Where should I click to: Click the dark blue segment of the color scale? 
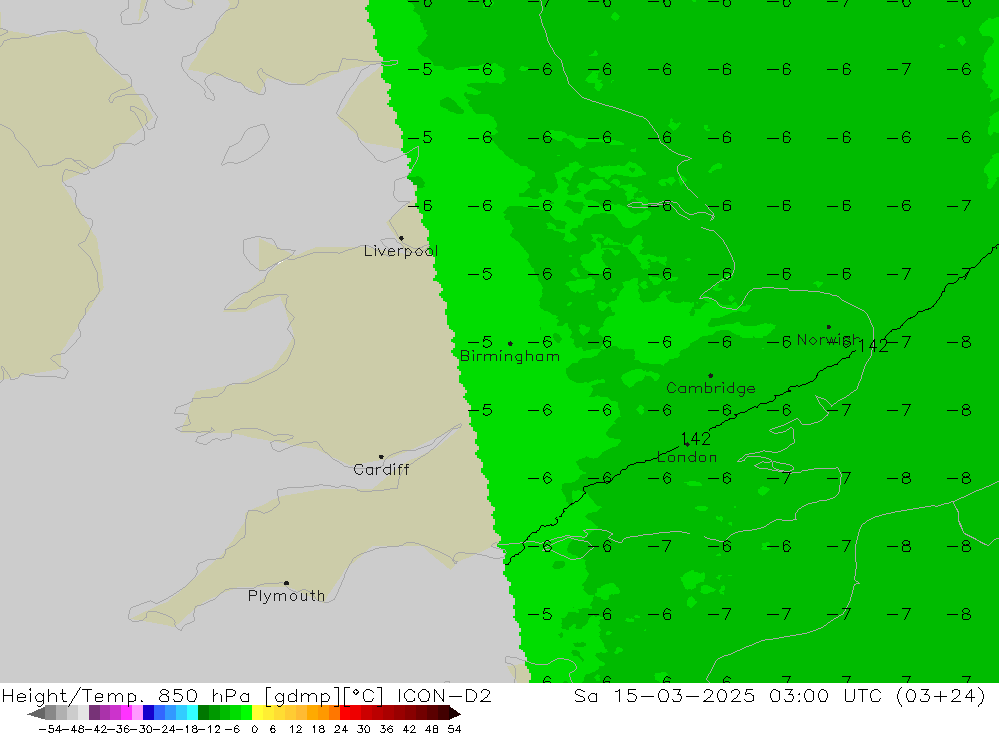click(149, 713)
